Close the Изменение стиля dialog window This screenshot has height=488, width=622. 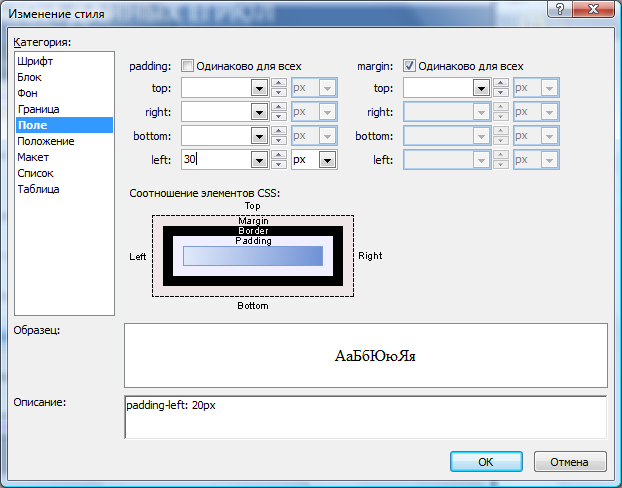pyautogui.click(x=593, y=9)
